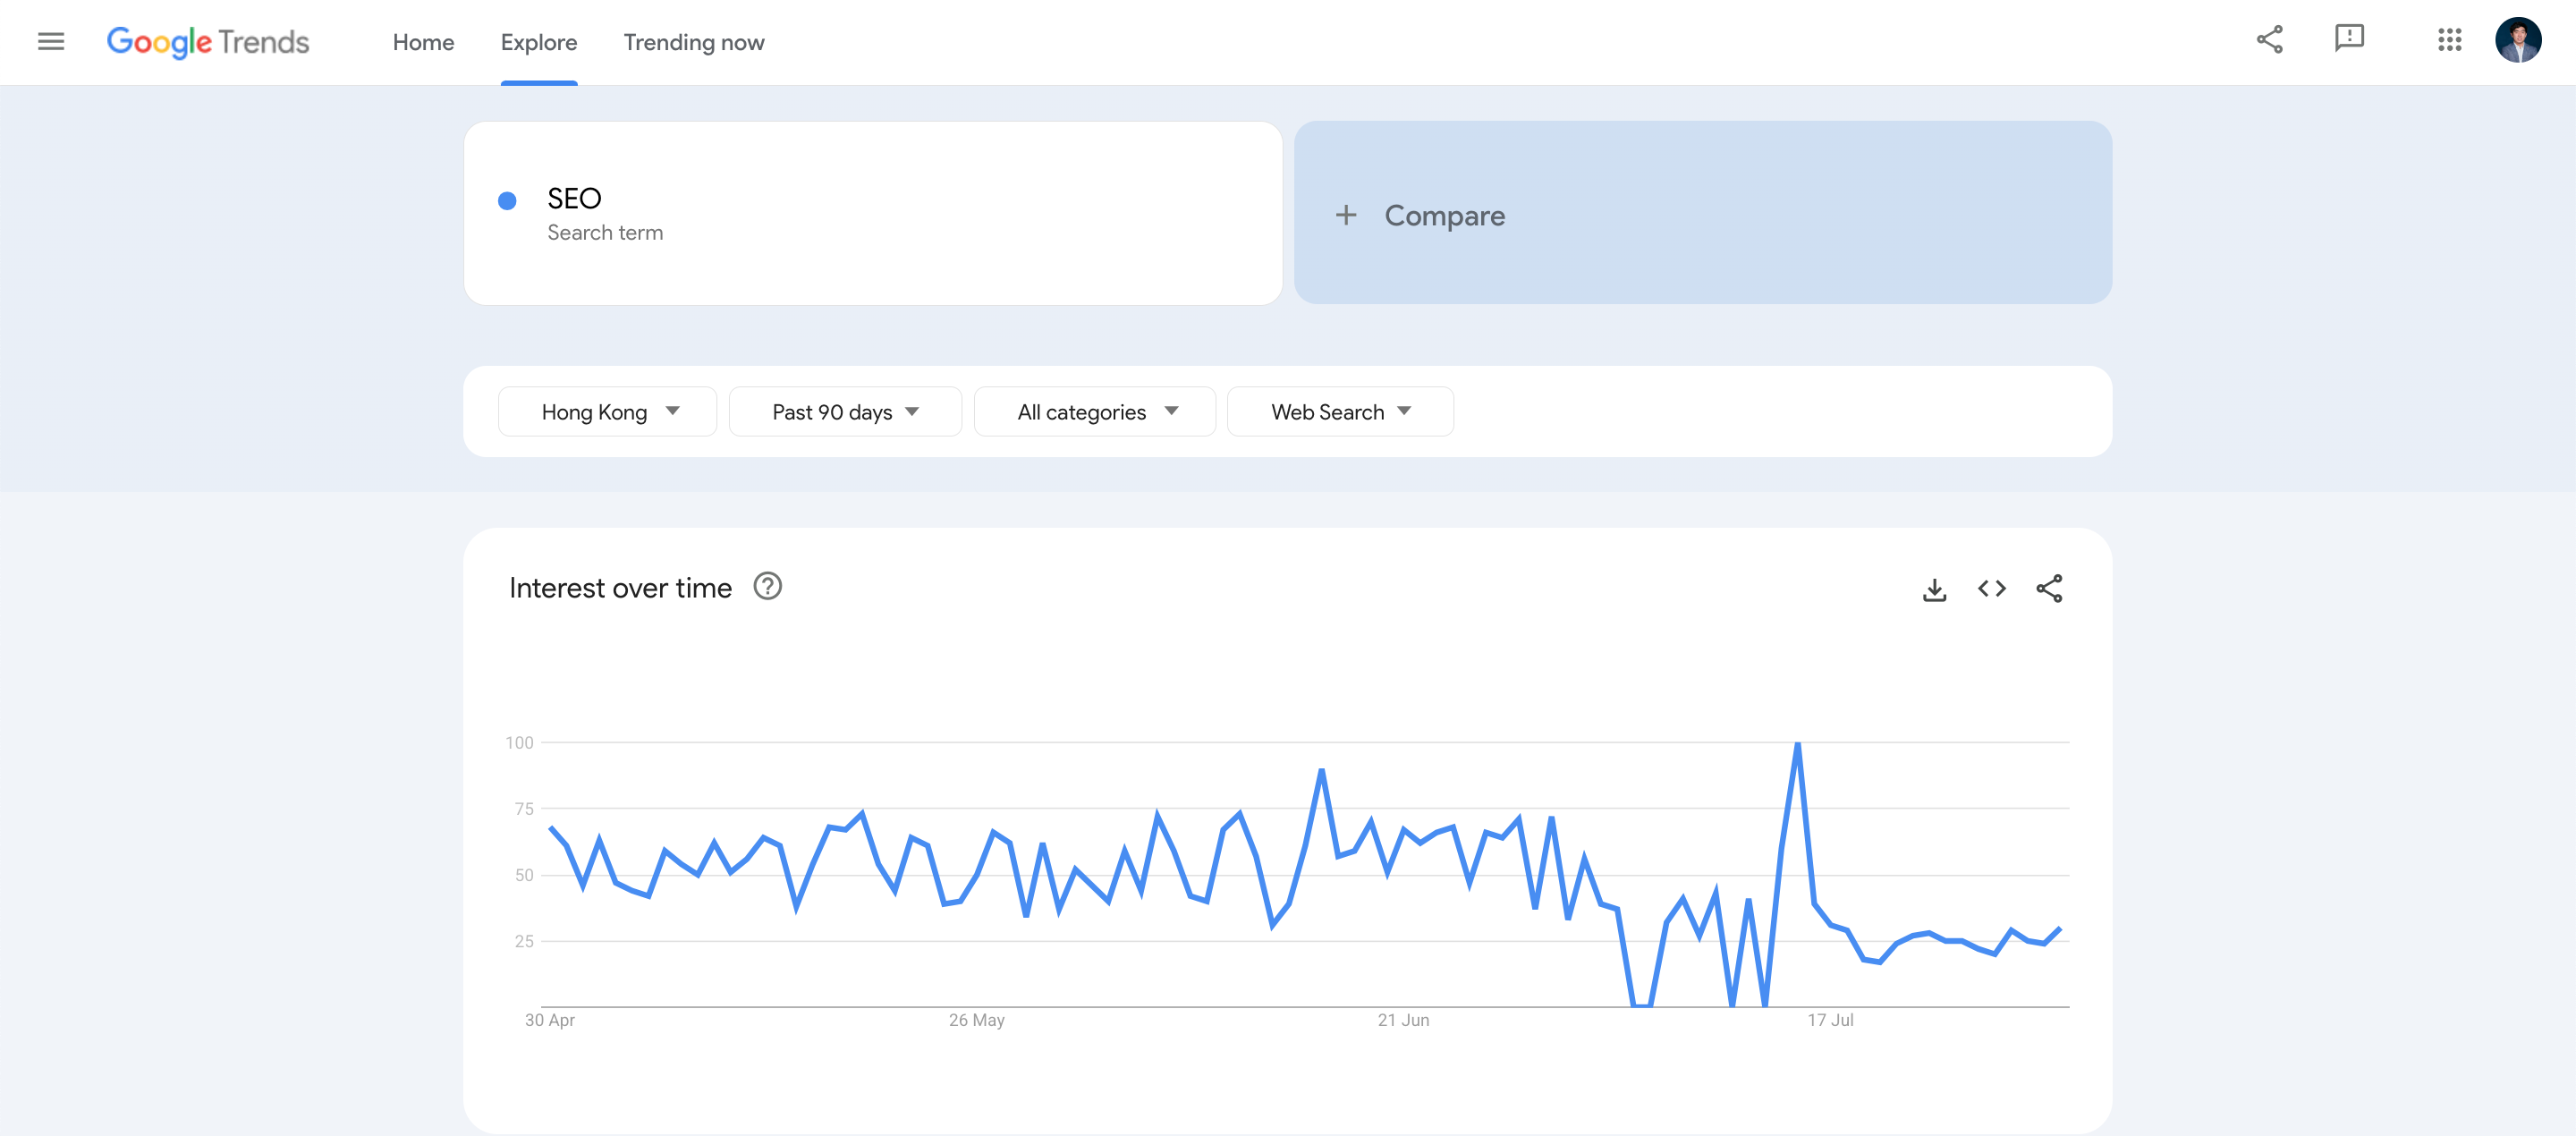Share the Interest over time chart
The width and height of the screenshot is (2576, 1136).
(2049, 589)
